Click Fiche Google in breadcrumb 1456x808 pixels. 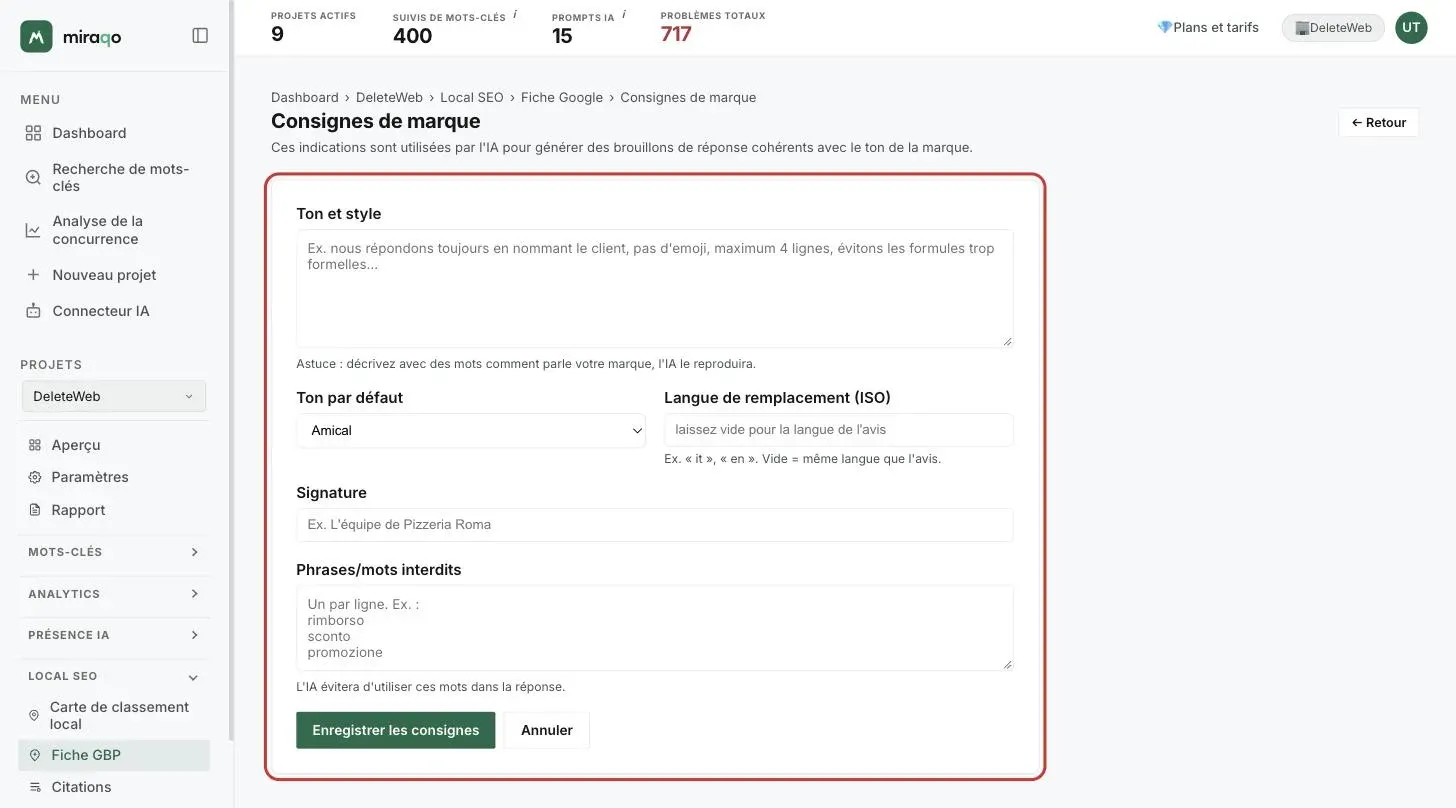(562, 97)
